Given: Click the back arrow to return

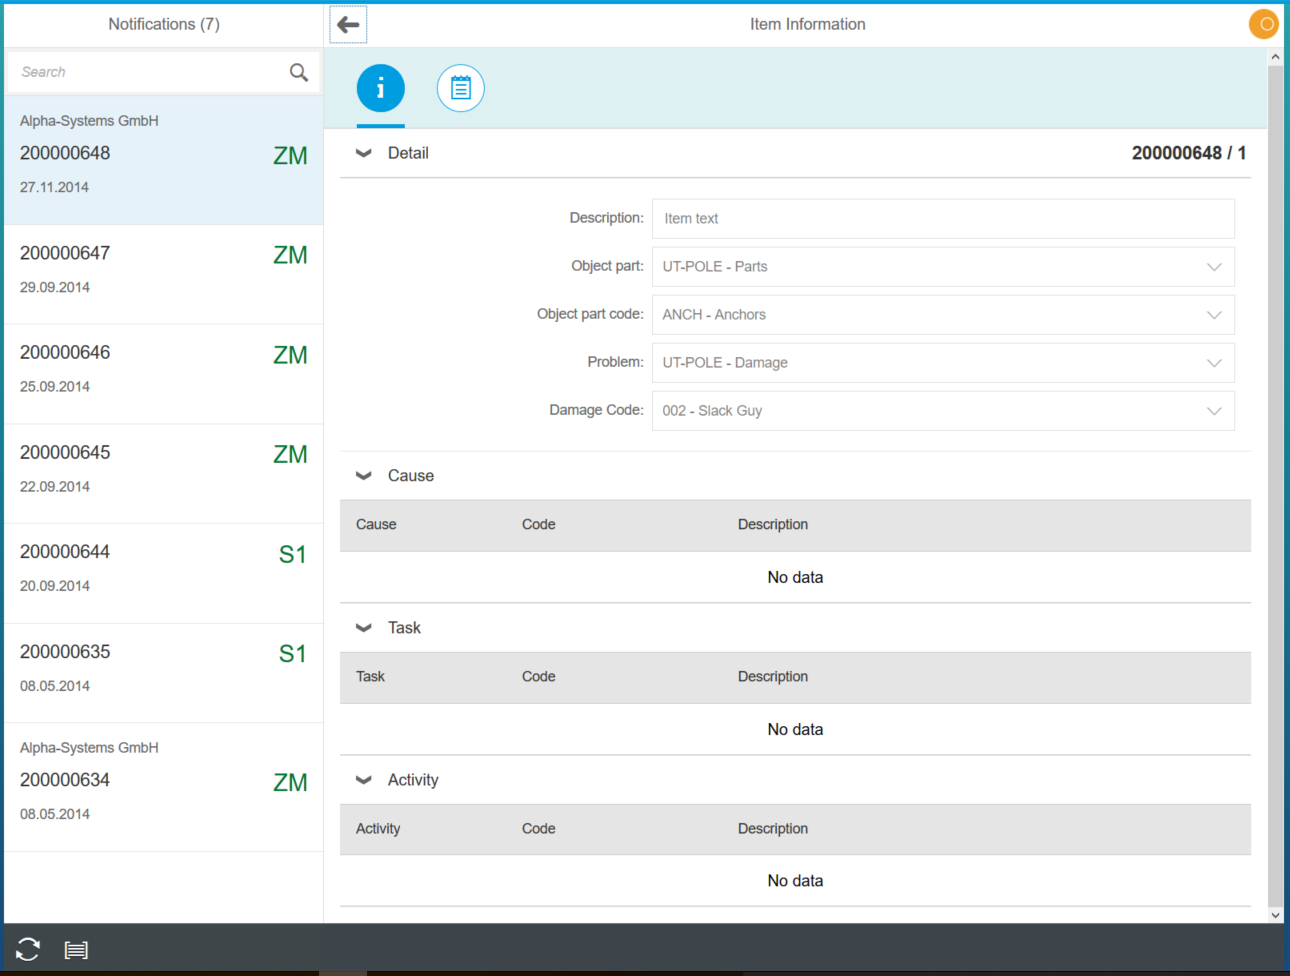Looking at the screenshot, I should [x=347, y=24].
